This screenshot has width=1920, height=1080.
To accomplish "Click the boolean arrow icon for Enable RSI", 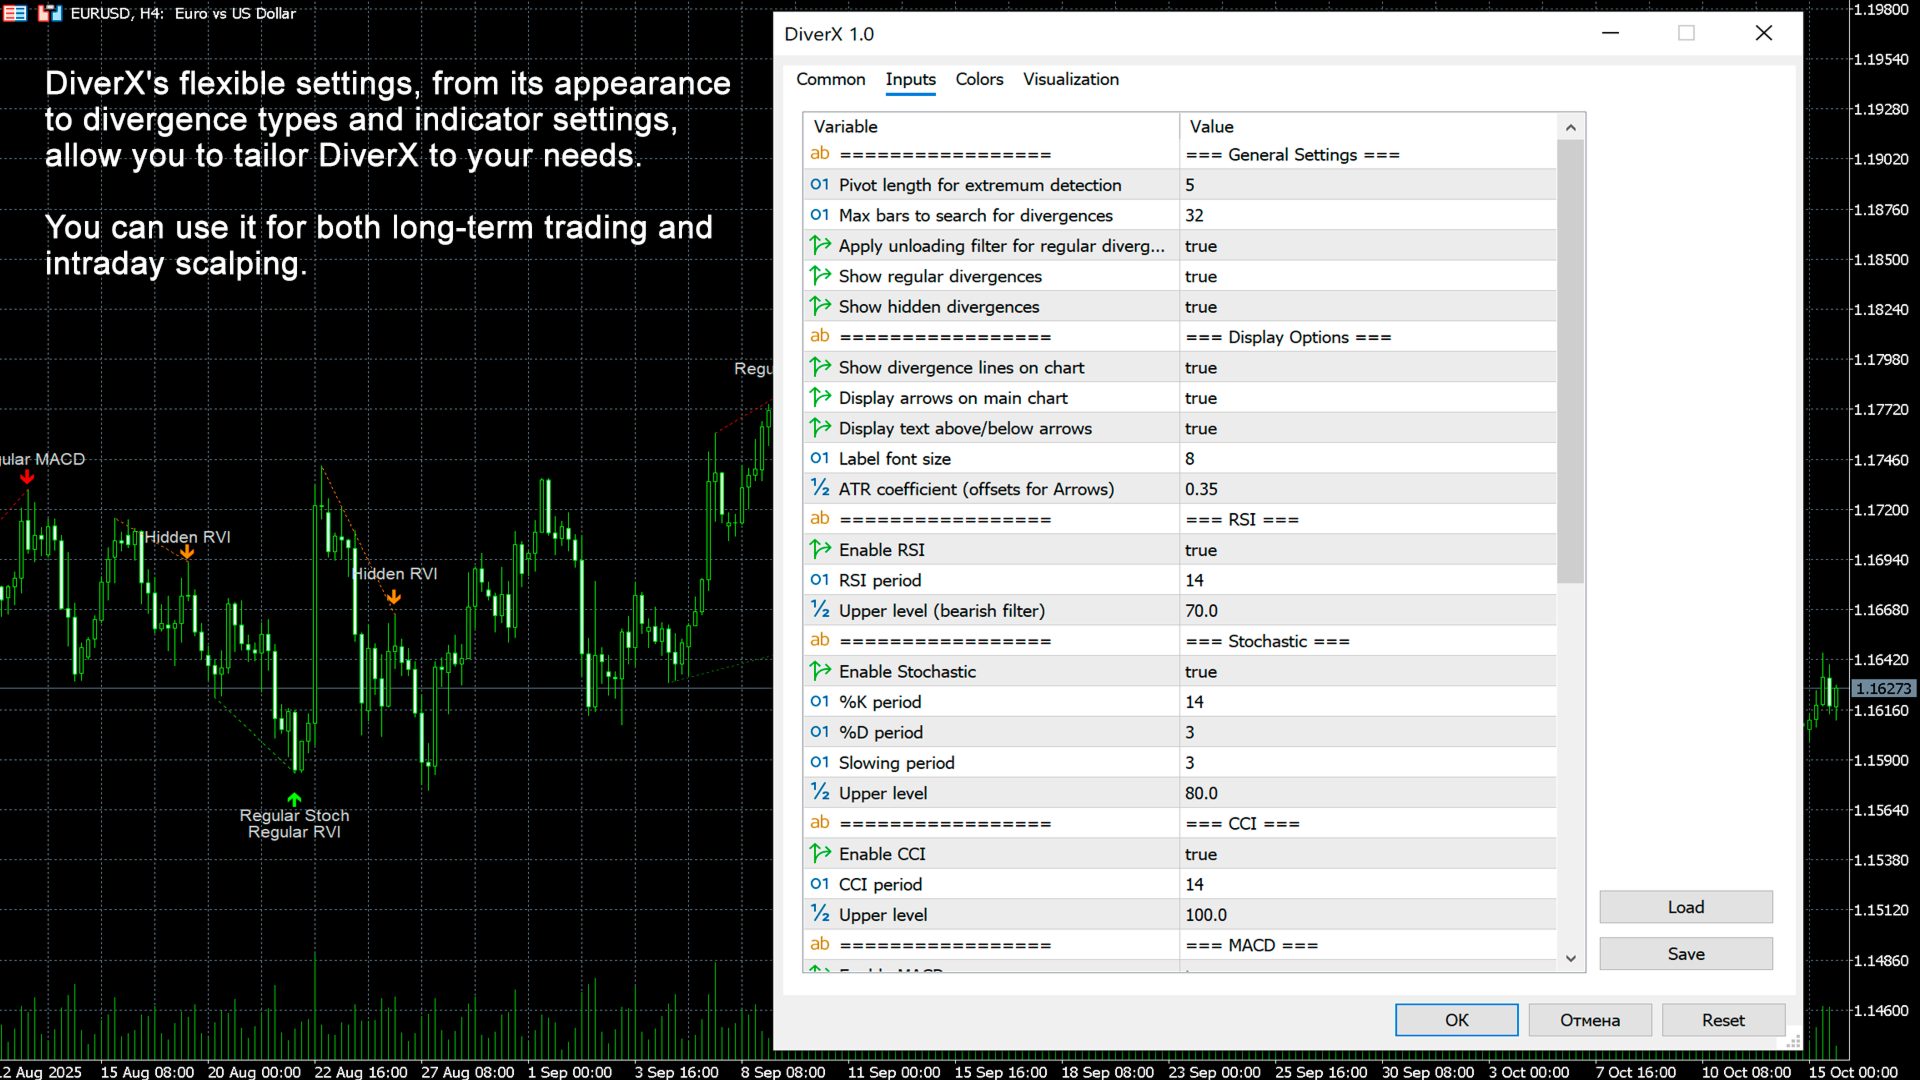I will tap(820, 550).
